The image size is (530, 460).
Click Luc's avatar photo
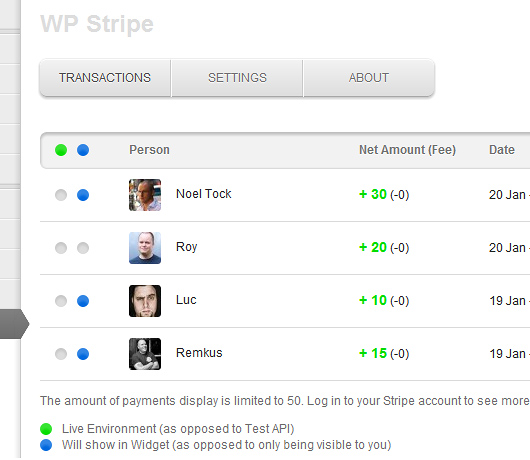tap(145, 301)
